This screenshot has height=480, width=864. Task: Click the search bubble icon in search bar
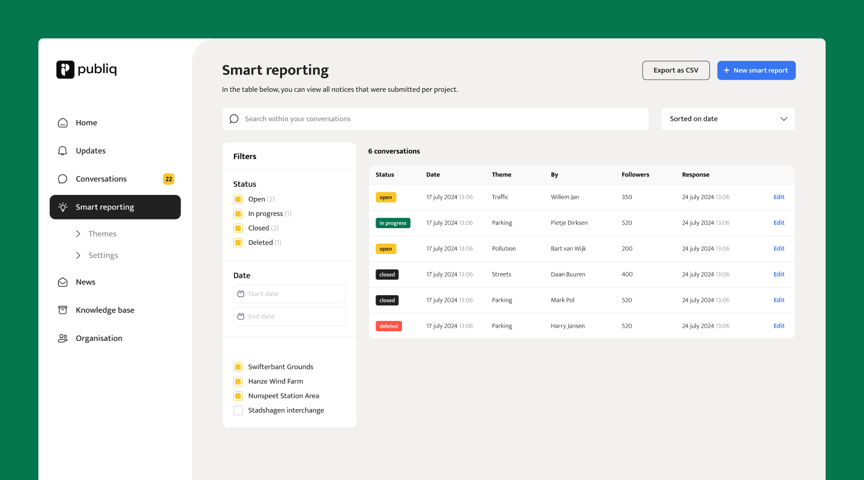[234, 118]
